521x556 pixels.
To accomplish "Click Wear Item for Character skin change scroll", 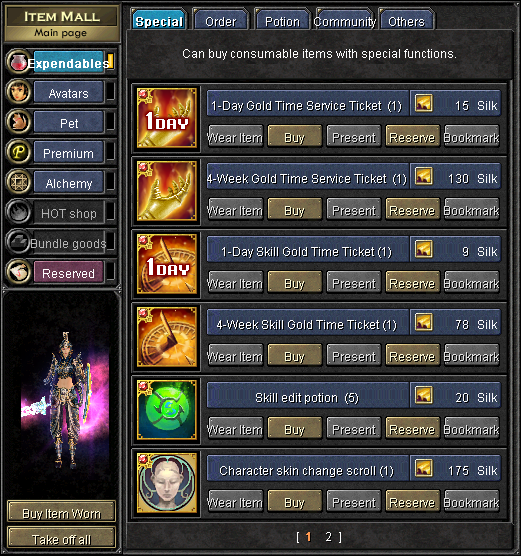I will (235, 501).
